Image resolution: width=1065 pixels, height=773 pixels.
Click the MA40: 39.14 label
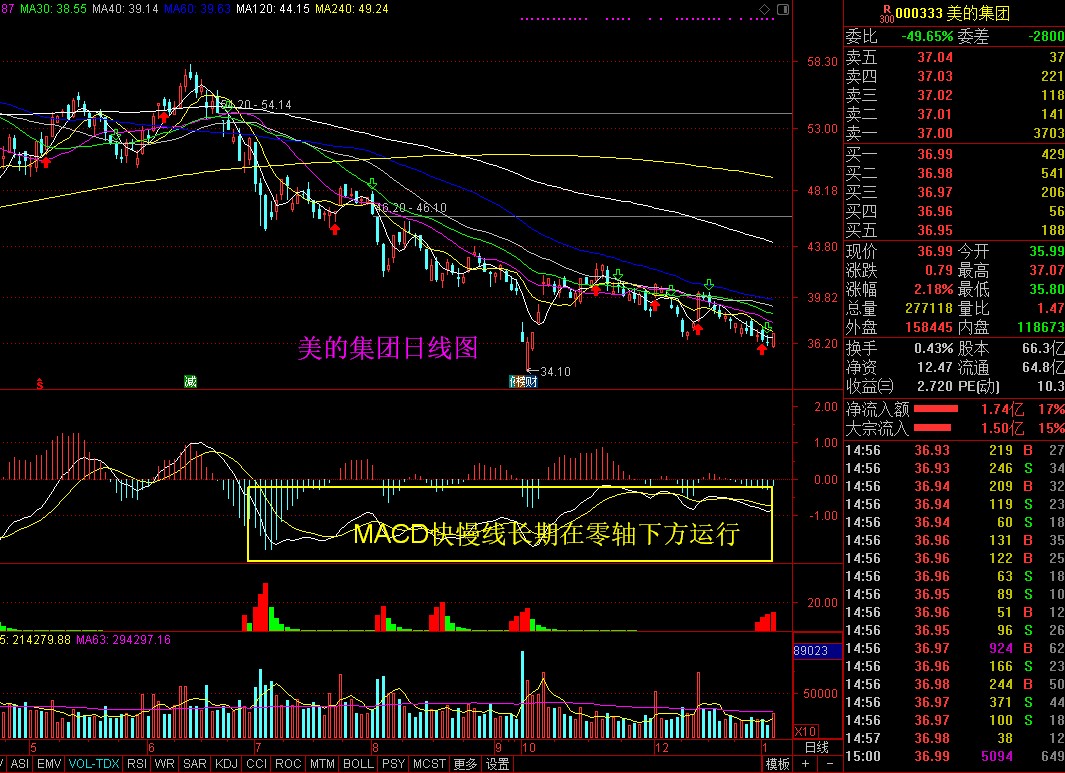click(x=125, y=9)
